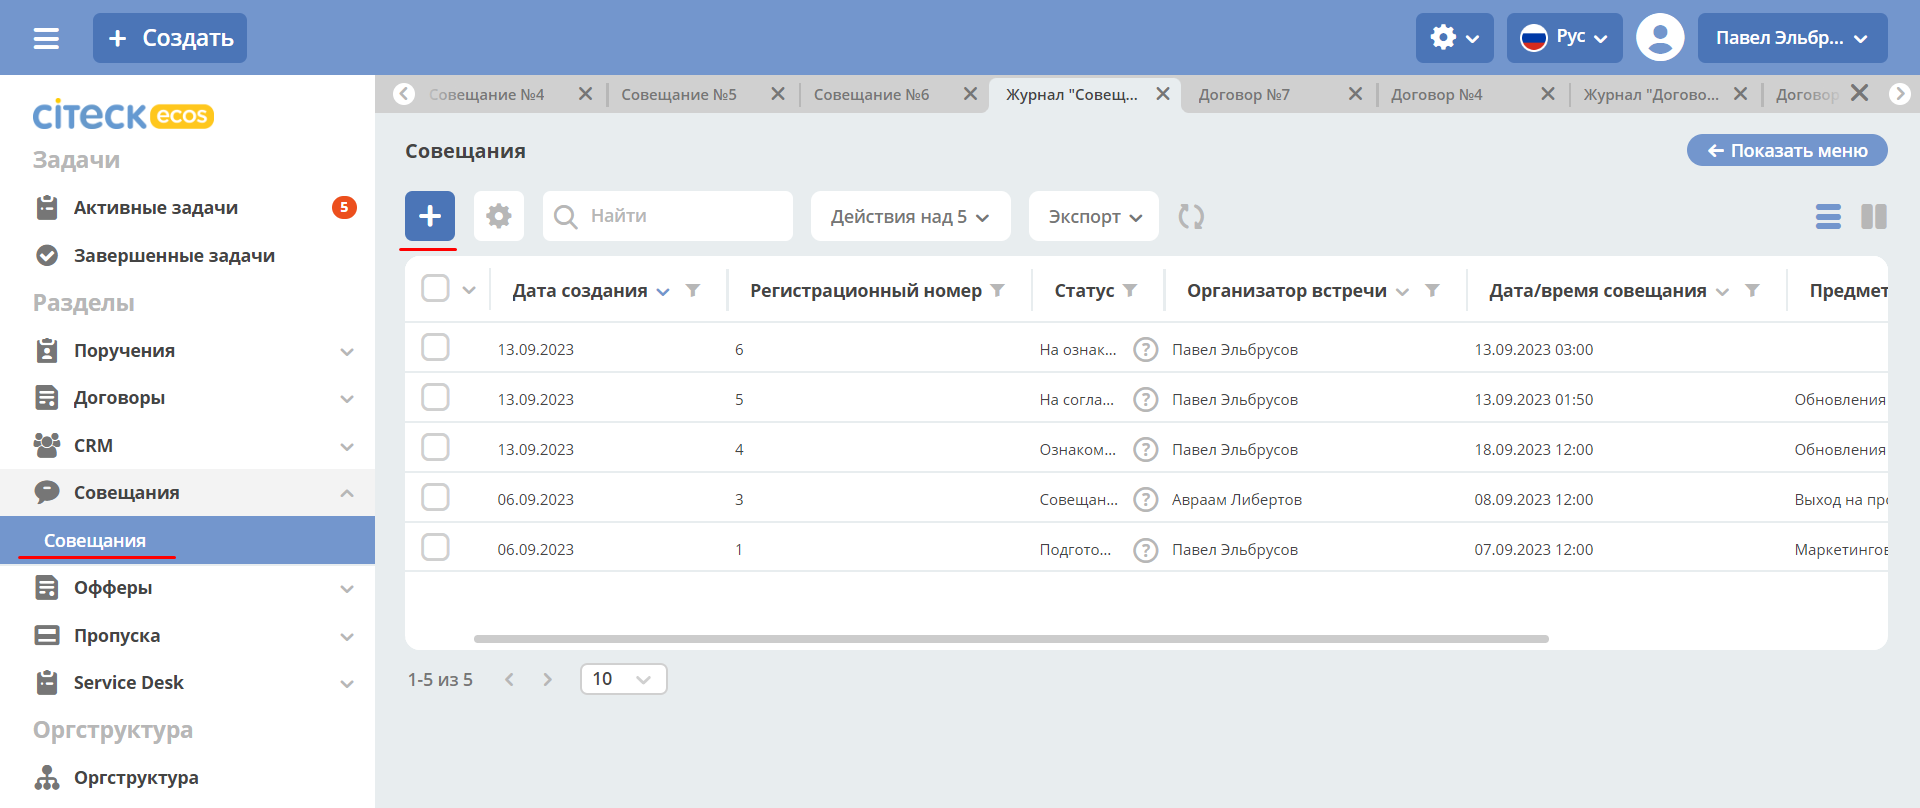This screenshot has height=808, width=1920.
Task: Open the Рус language selector
Action: 1565,38
